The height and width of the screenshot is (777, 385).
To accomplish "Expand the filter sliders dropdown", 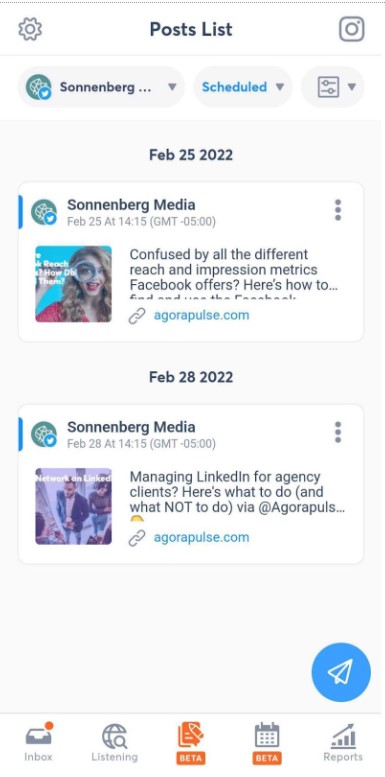I will point(333,87).
